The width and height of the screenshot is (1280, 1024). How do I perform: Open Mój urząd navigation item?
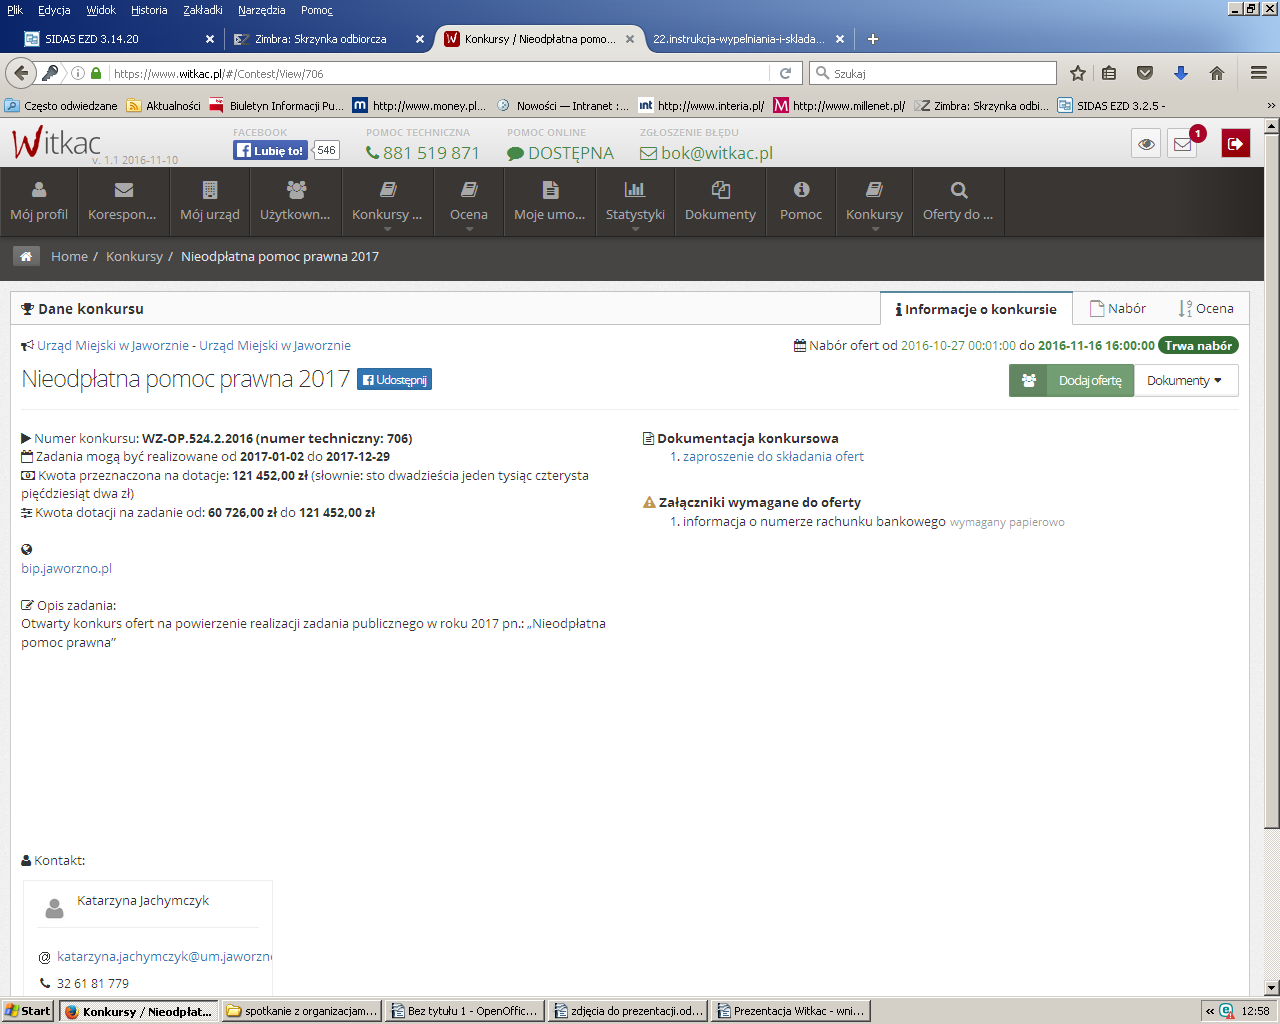click(210, 201)
